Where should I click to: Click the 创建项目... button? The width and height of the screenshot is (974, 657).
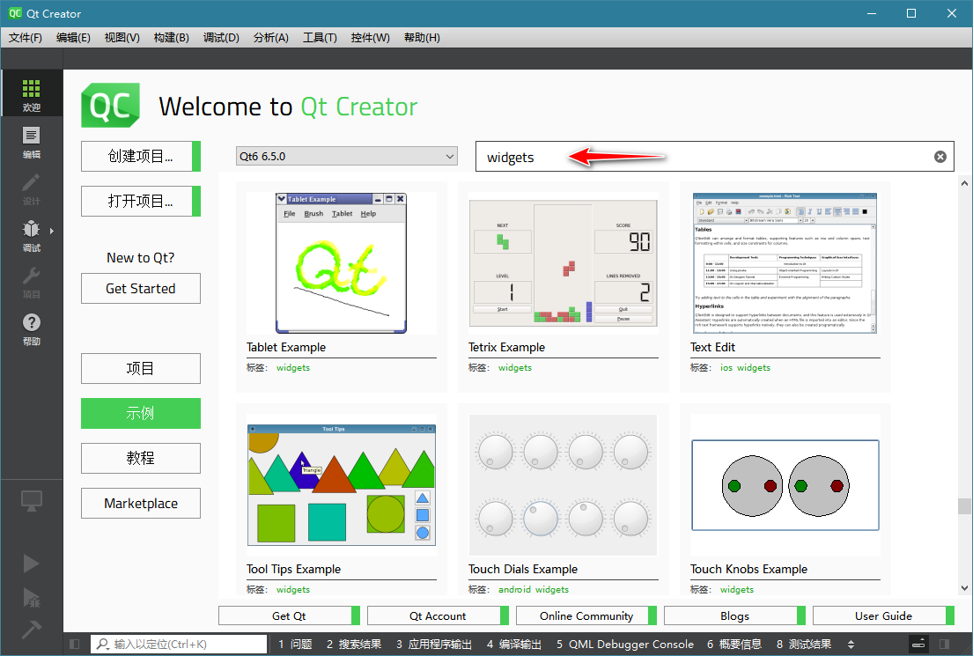pyautogui.click(x=141, y=156)
